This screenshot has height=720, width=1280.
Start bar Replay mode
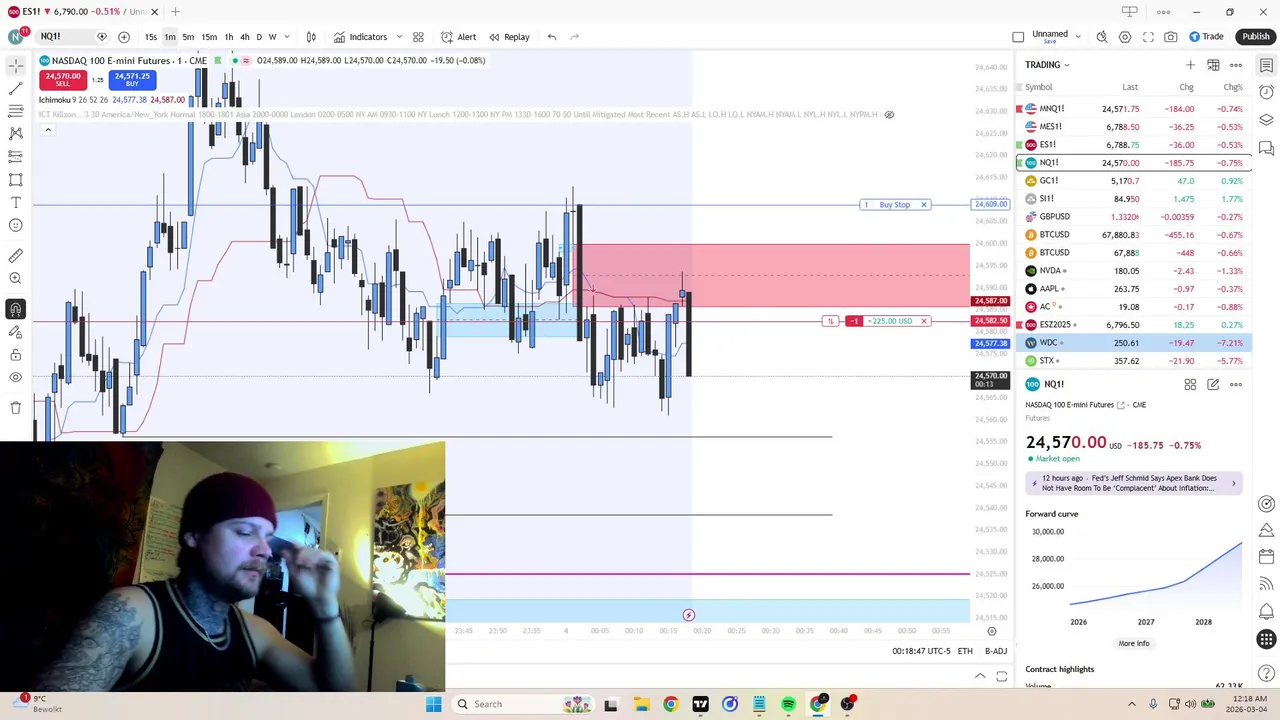click(509, 37)
